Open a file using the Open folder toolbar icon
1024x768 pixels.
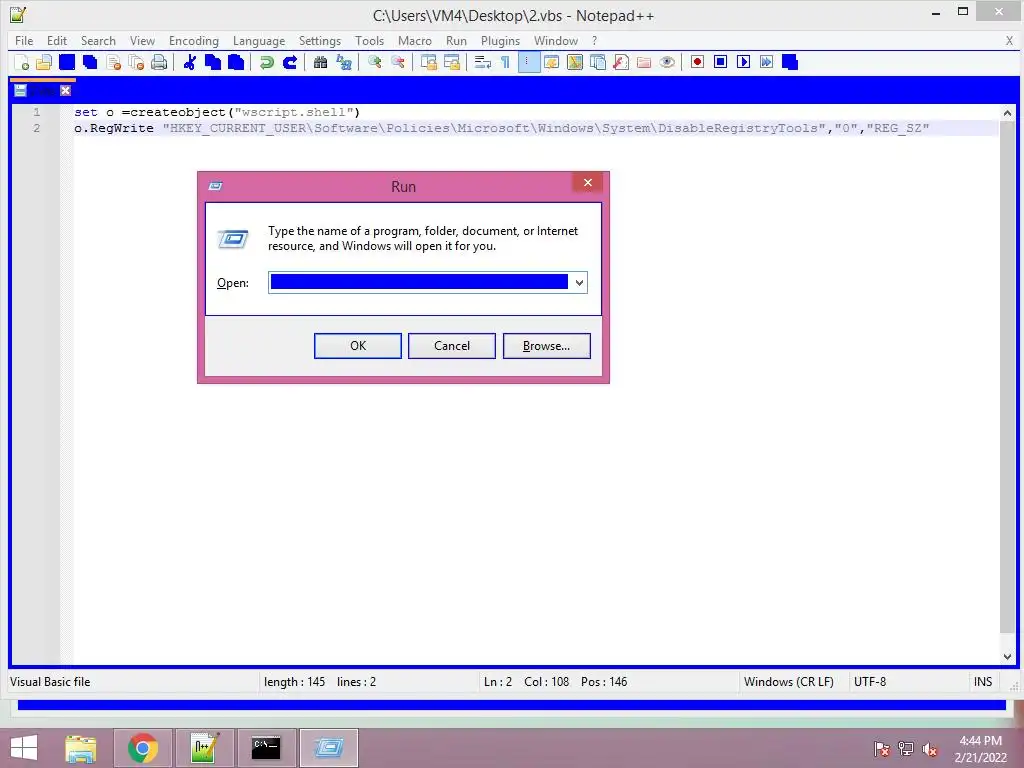[x=44, y=62]
